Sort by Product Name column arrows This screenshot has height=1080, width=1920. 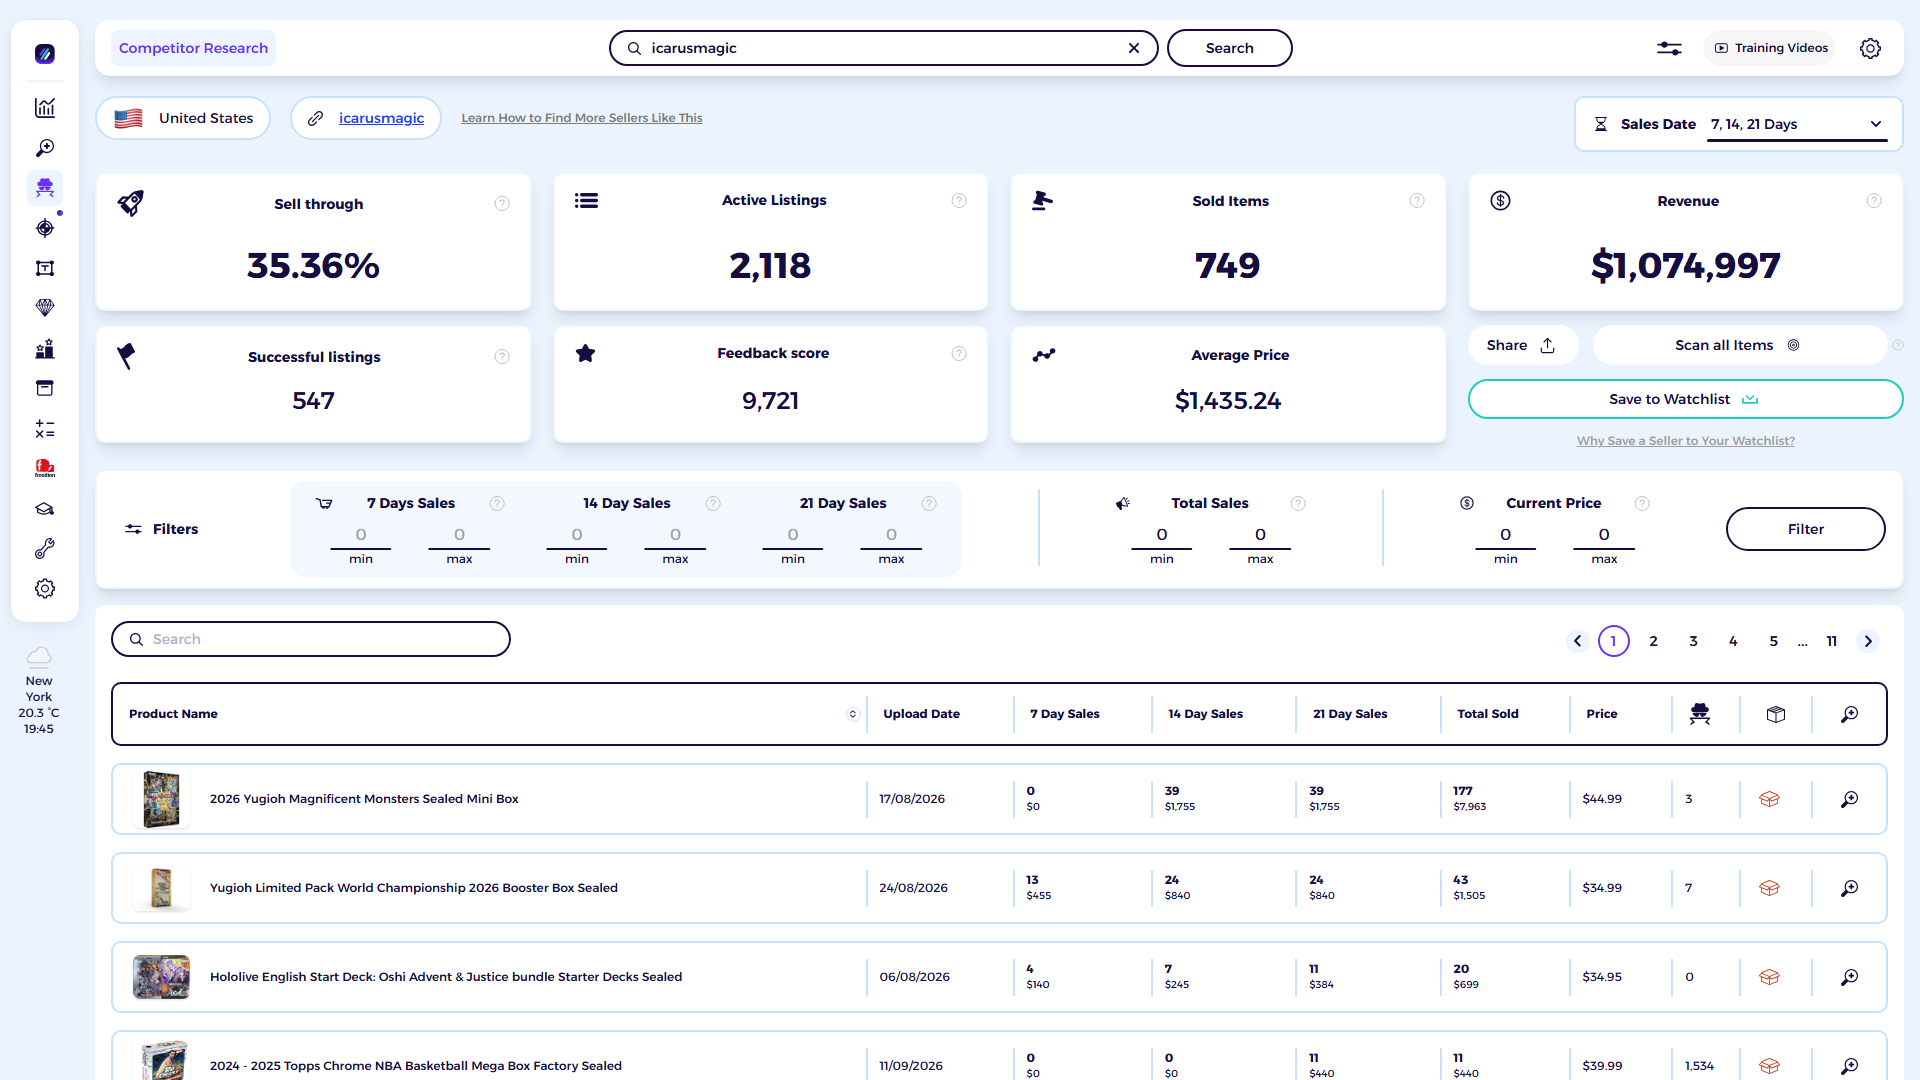tap(853, 714)
